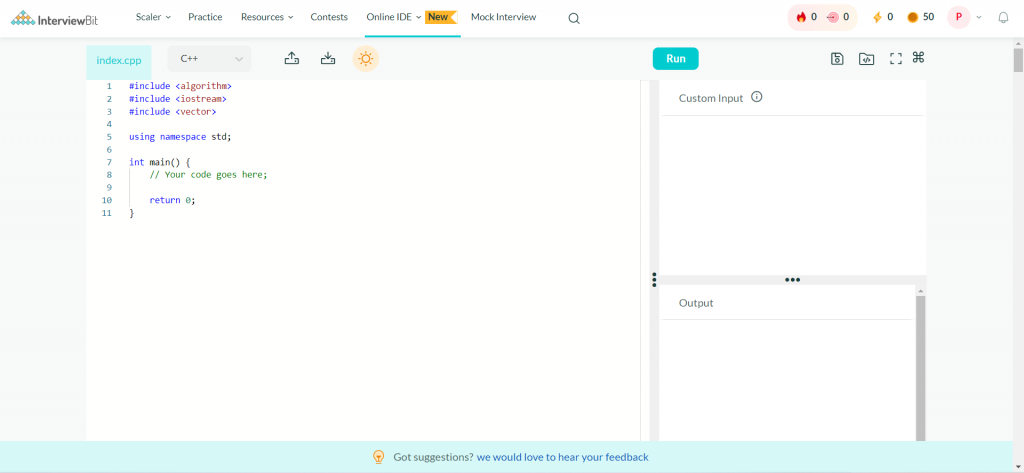Click the Custom Input info icon
The height and width of the screenshot is (473, 1024).
coord(757,97)
